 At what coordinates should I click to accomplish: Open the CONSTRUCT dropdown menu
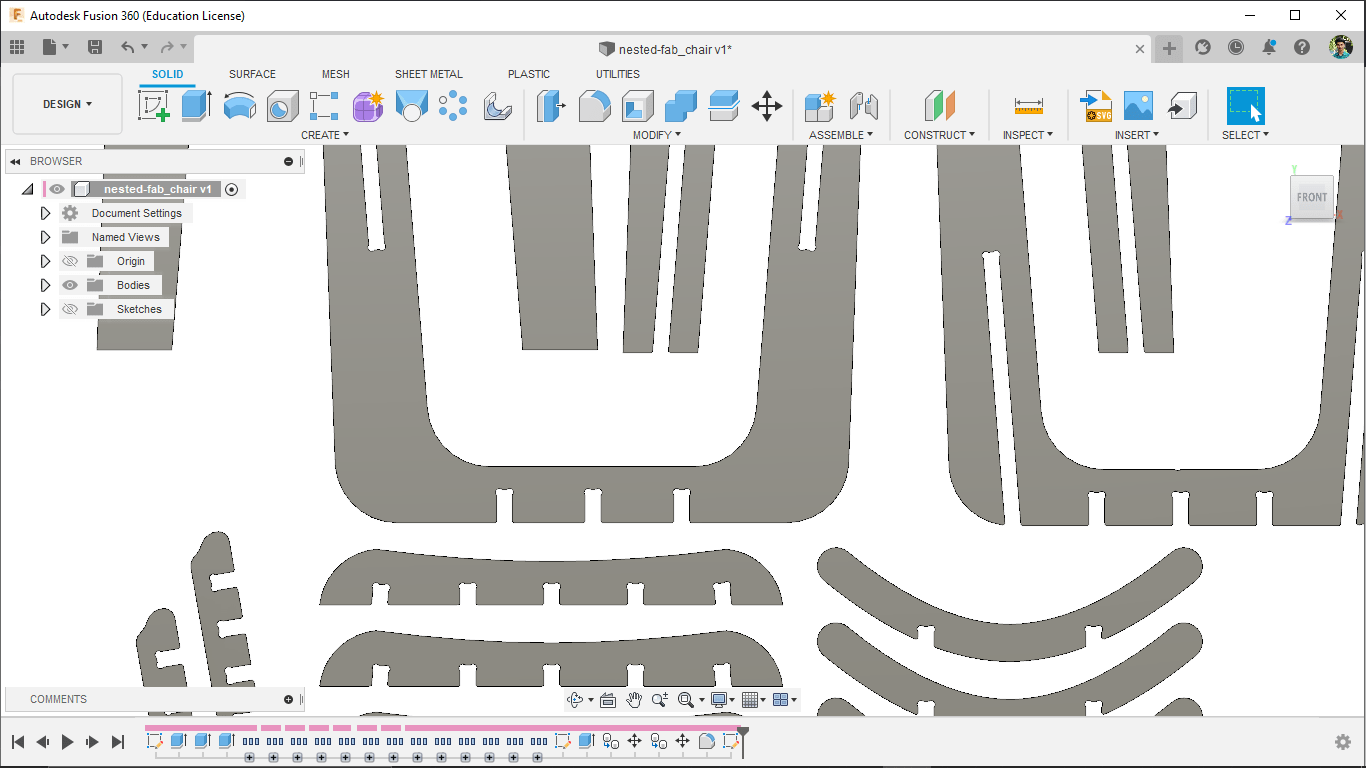point(939,135)
